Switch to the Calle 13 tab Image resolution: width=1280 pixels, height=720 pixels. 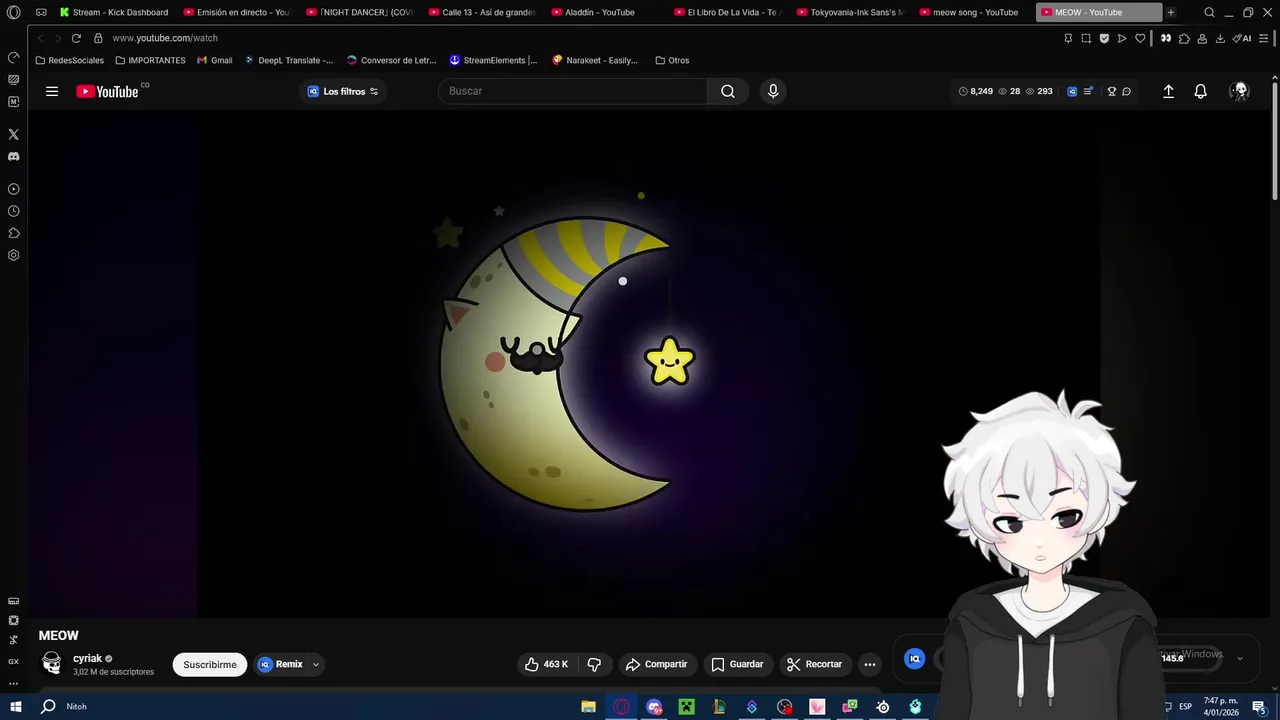tap(483, 12)
